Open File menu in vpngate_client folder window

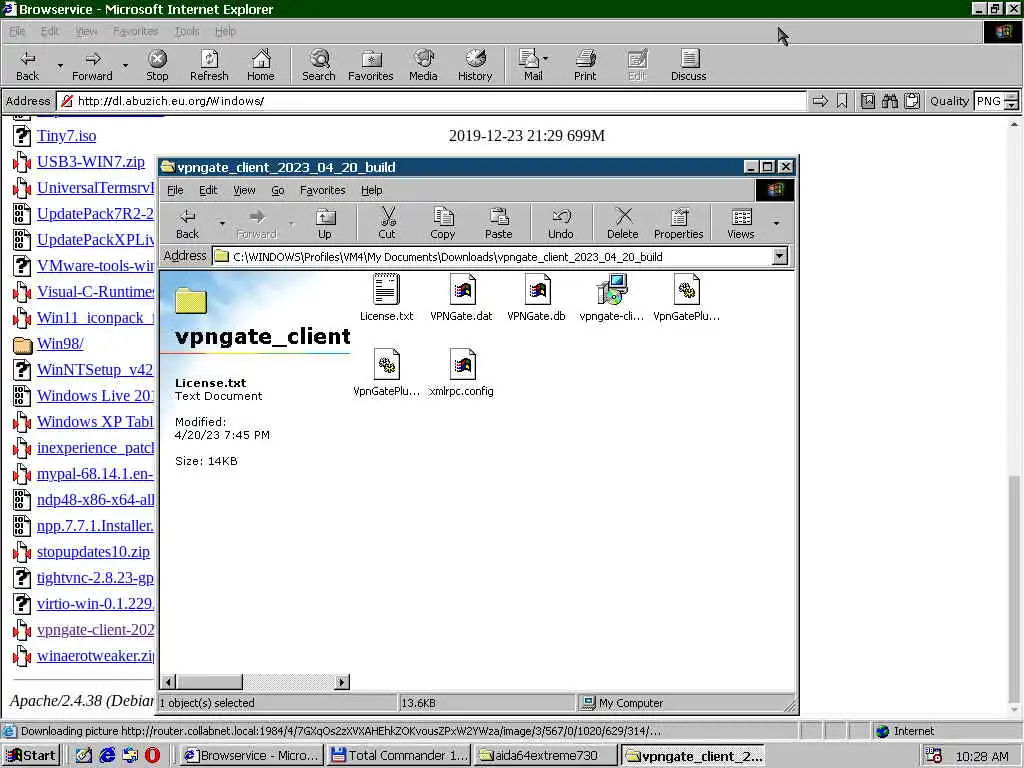pyautogui.click(x=175, y=190)
